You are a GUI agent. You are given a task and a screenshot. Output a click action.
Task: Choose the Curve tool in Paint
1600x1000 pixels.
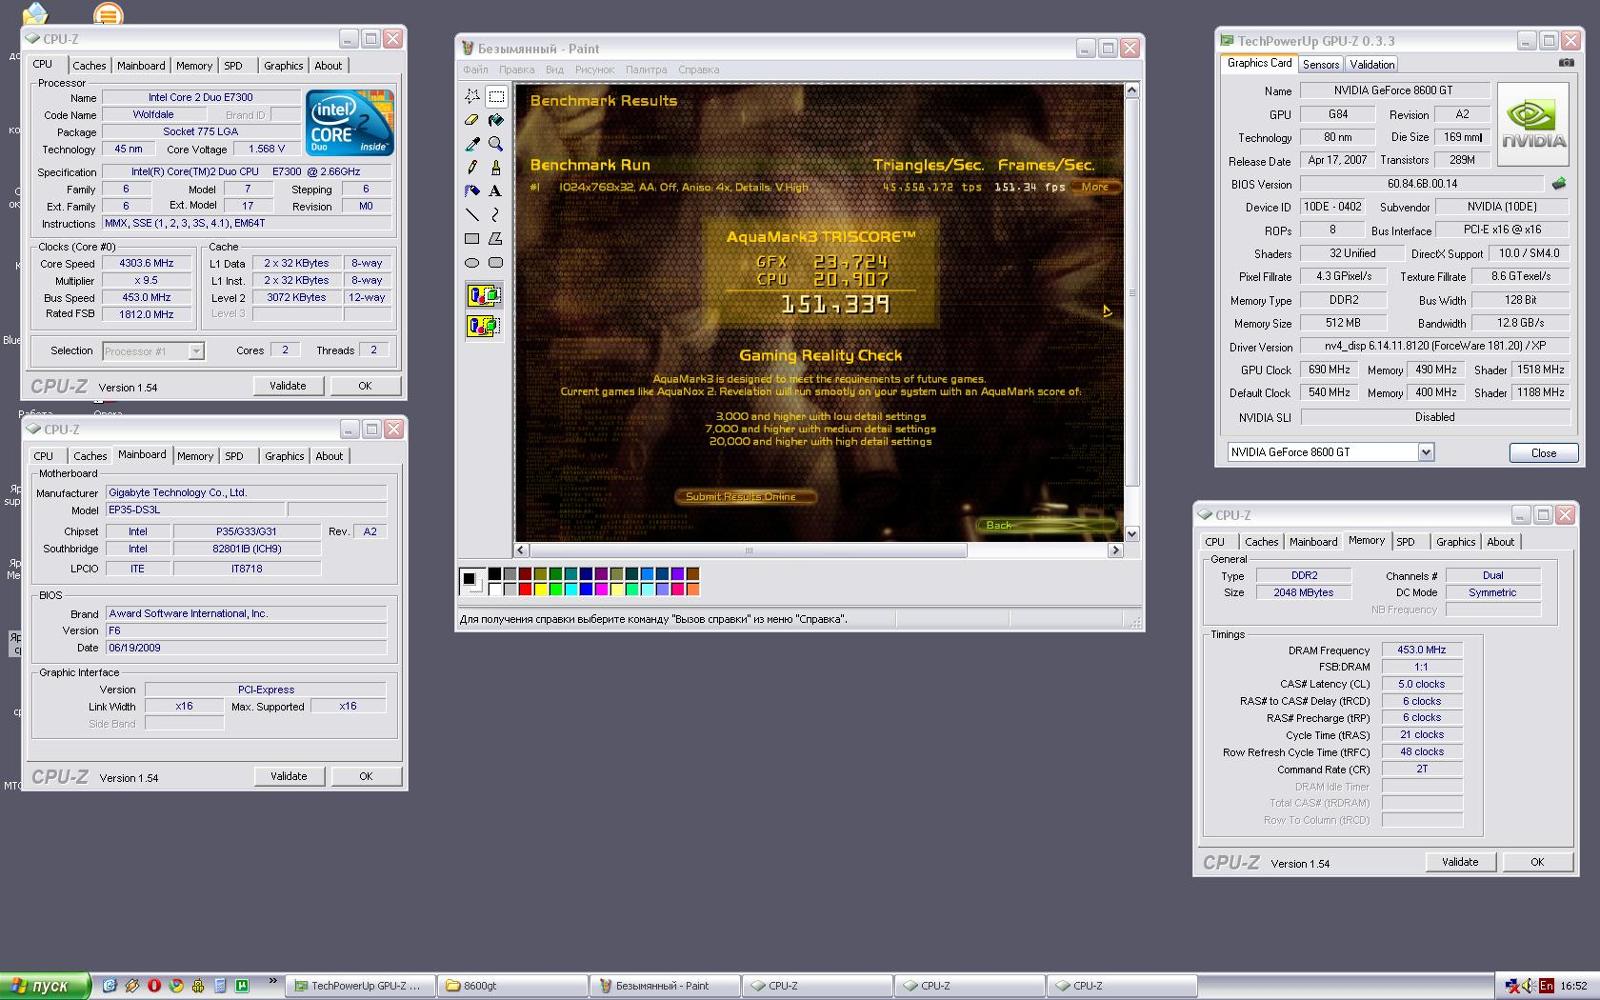point(496,215)
